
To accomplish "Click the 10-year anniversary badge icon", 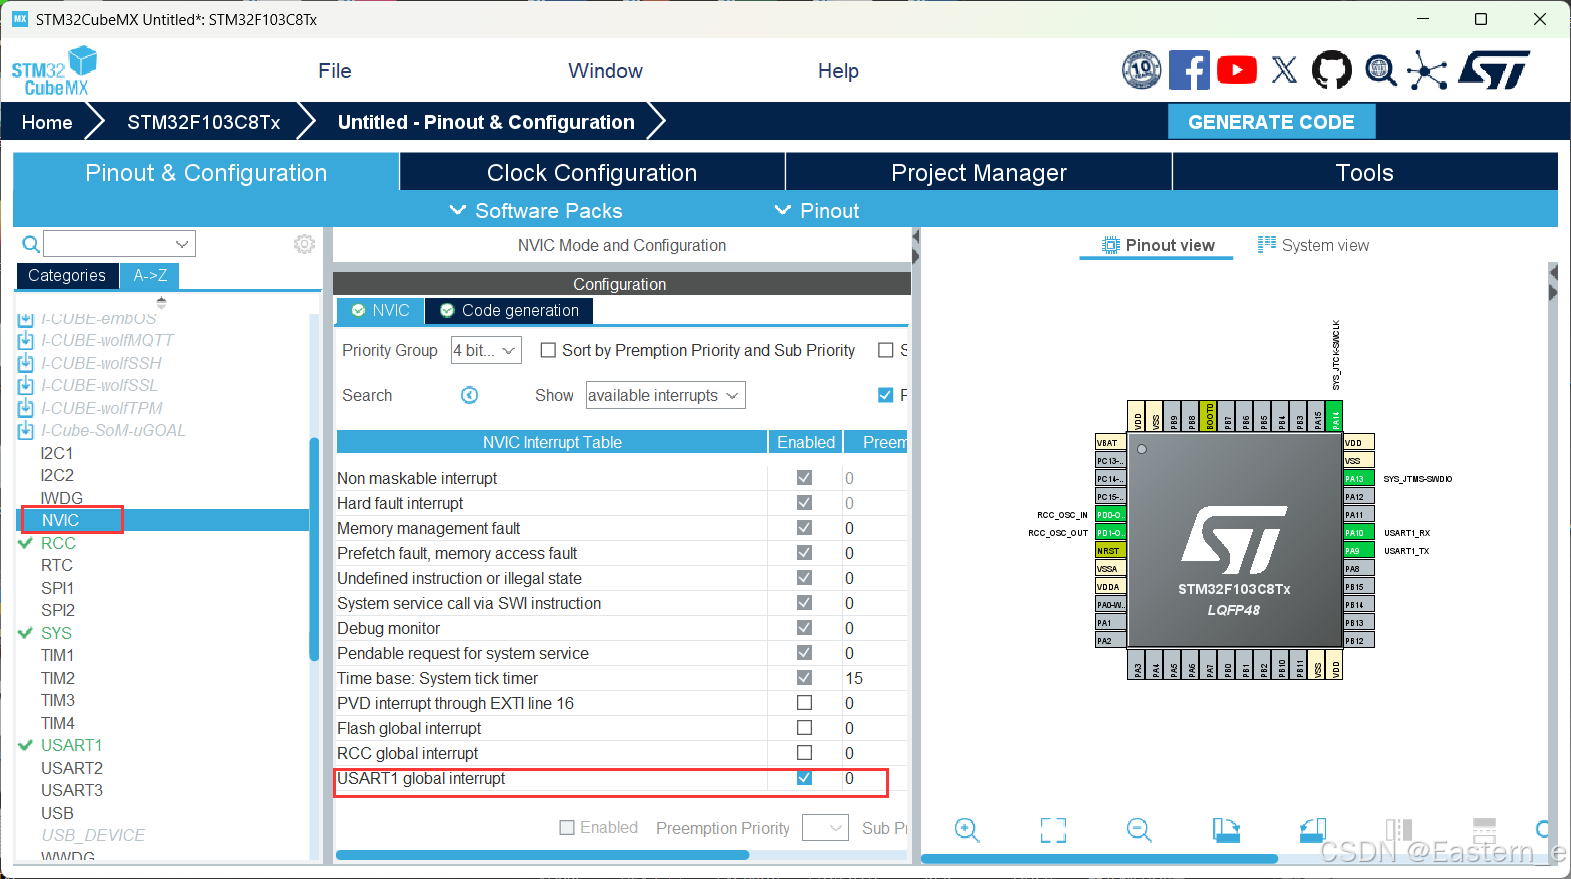I will 1142,70.
